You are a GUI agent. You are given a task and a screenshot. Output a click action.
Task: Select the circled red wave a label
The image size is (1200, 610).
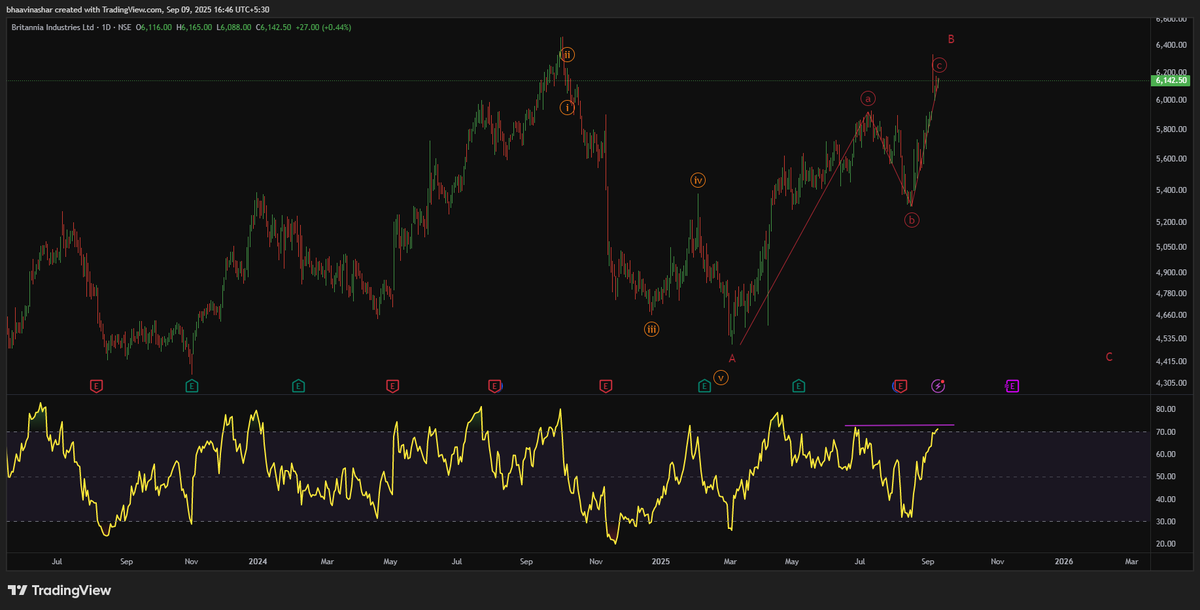[868, 98]
